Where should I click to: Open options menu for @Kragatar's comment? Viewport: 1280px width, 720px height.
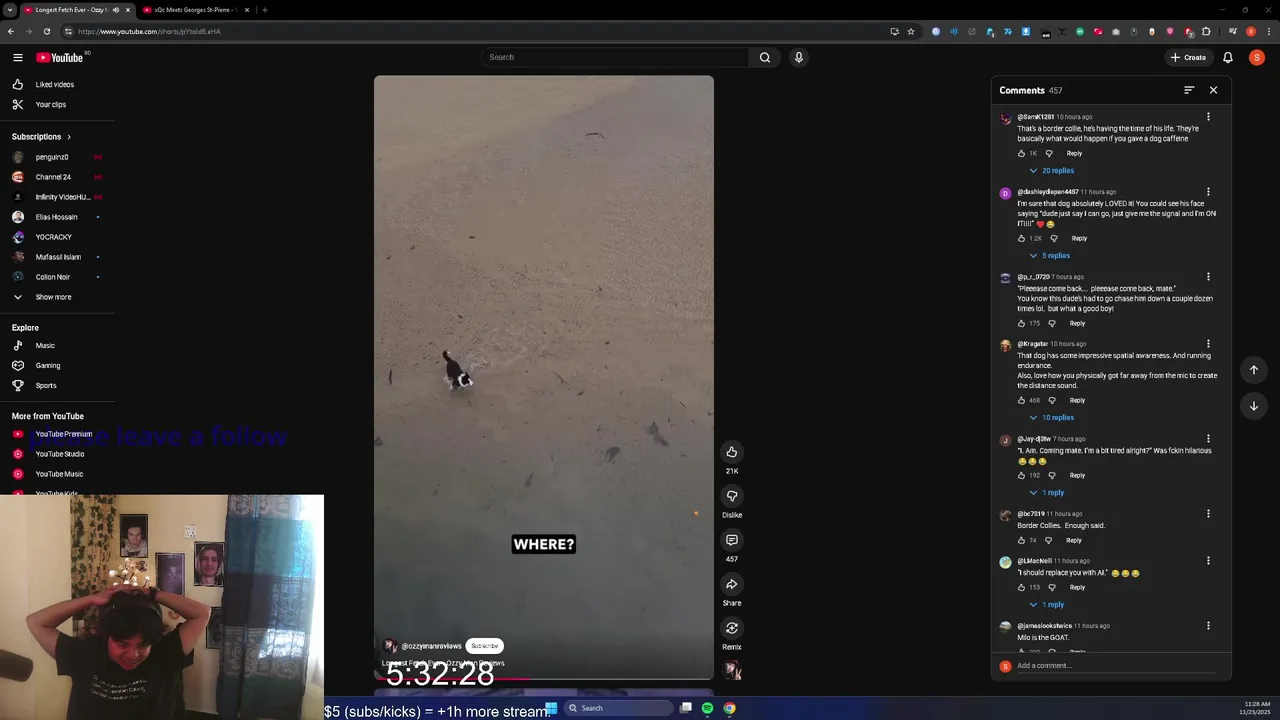1208,344
